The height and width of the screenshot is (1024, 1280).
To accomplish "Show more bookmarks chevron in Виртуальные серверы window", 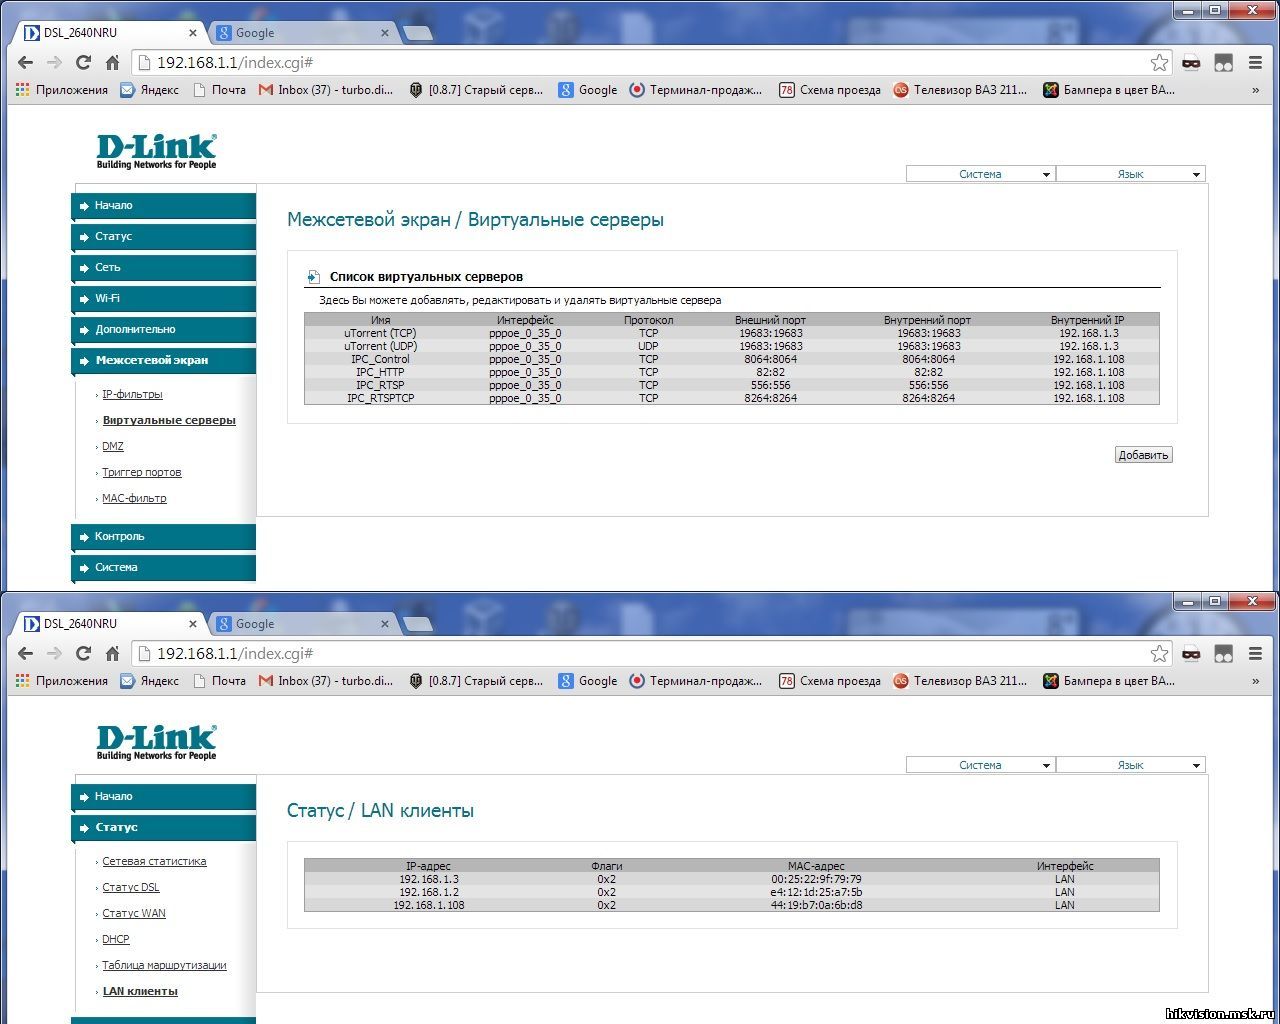I will click(x=1256, y=90).
